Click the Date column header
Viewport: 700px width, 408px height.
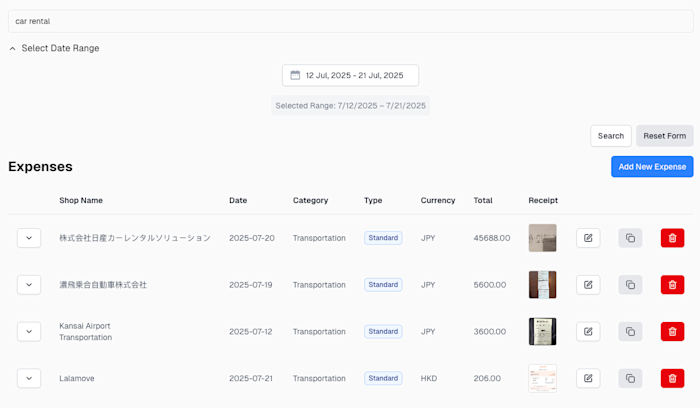238,200
